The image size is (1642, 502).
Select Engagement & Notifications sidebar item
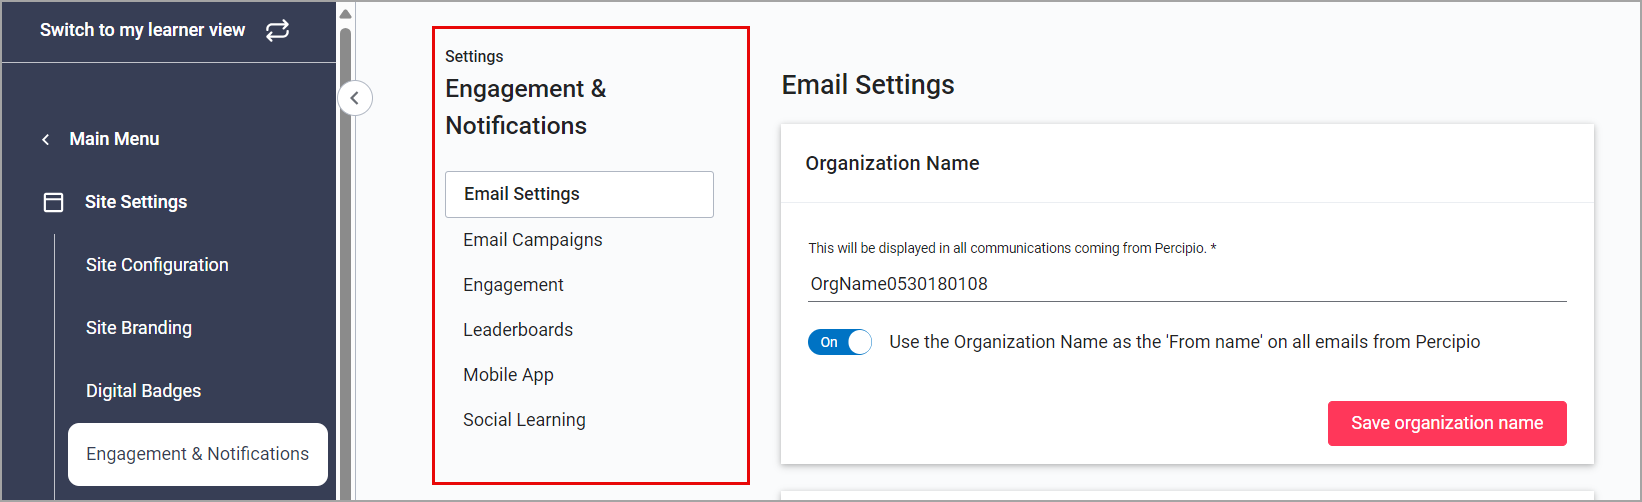pyautogui.click(x=197, y=454)
